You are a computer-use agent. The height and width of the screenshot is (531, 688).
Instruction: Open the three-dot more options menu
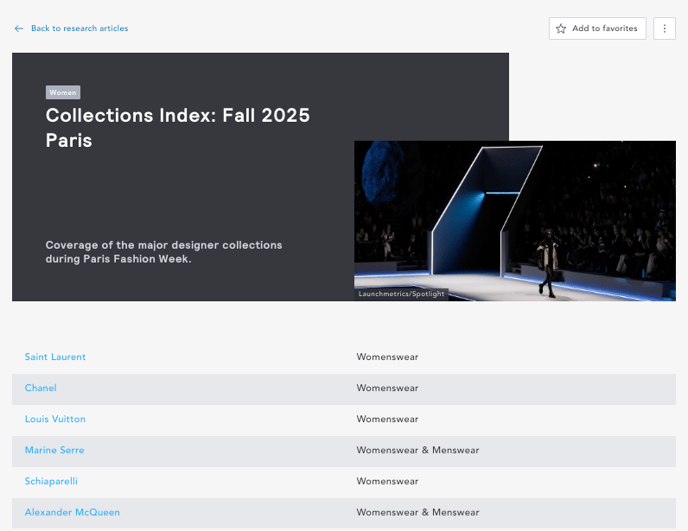click(664, 29)
